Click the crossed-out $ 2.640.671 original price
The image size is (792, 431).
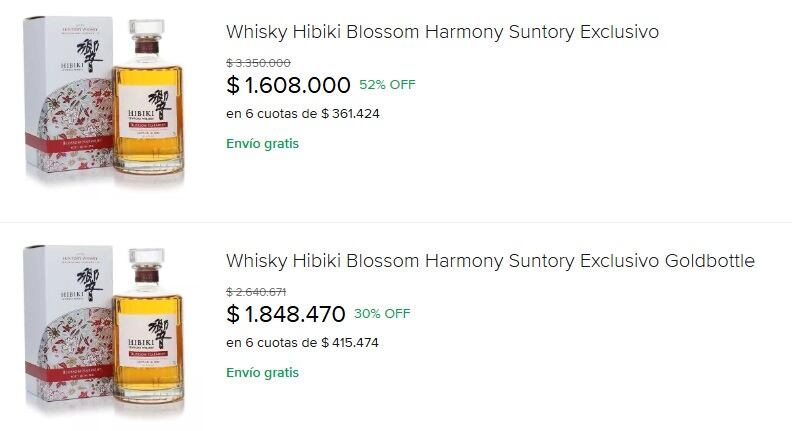pyautogui.click(x=256, y=292)
